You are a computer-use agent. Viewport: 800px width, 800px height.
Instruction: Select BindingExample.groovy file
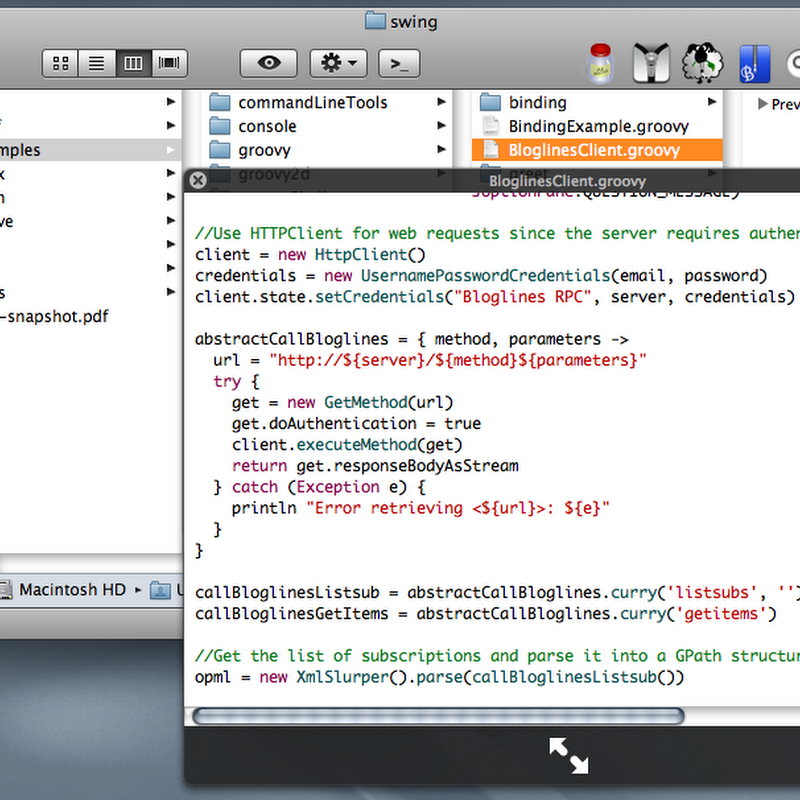(x=598, y=127)
